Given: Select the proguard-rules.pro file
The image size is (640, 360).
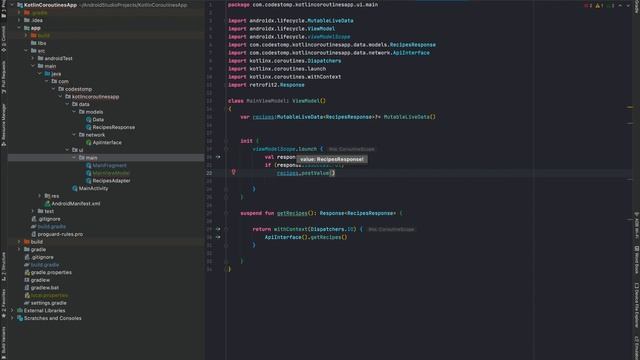Looking at the screenshot, I should tap(60, 234).
